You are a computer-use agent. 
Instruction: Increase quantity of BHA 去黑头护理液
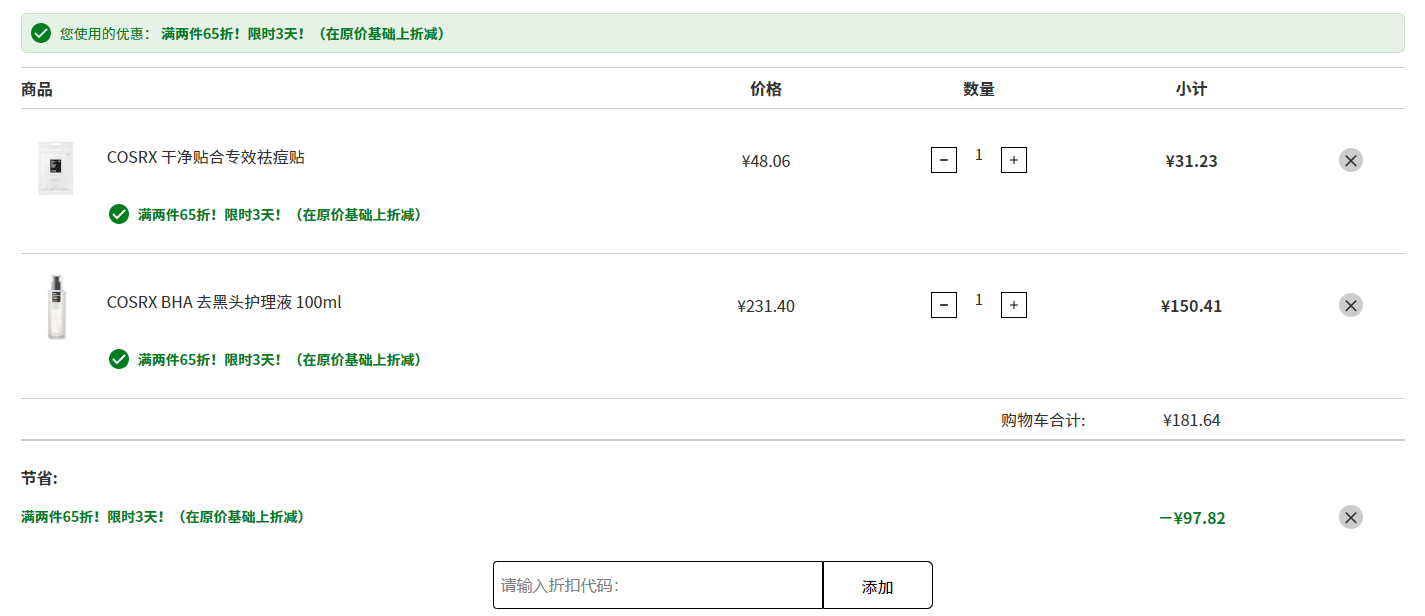(x=1014, y=305)
